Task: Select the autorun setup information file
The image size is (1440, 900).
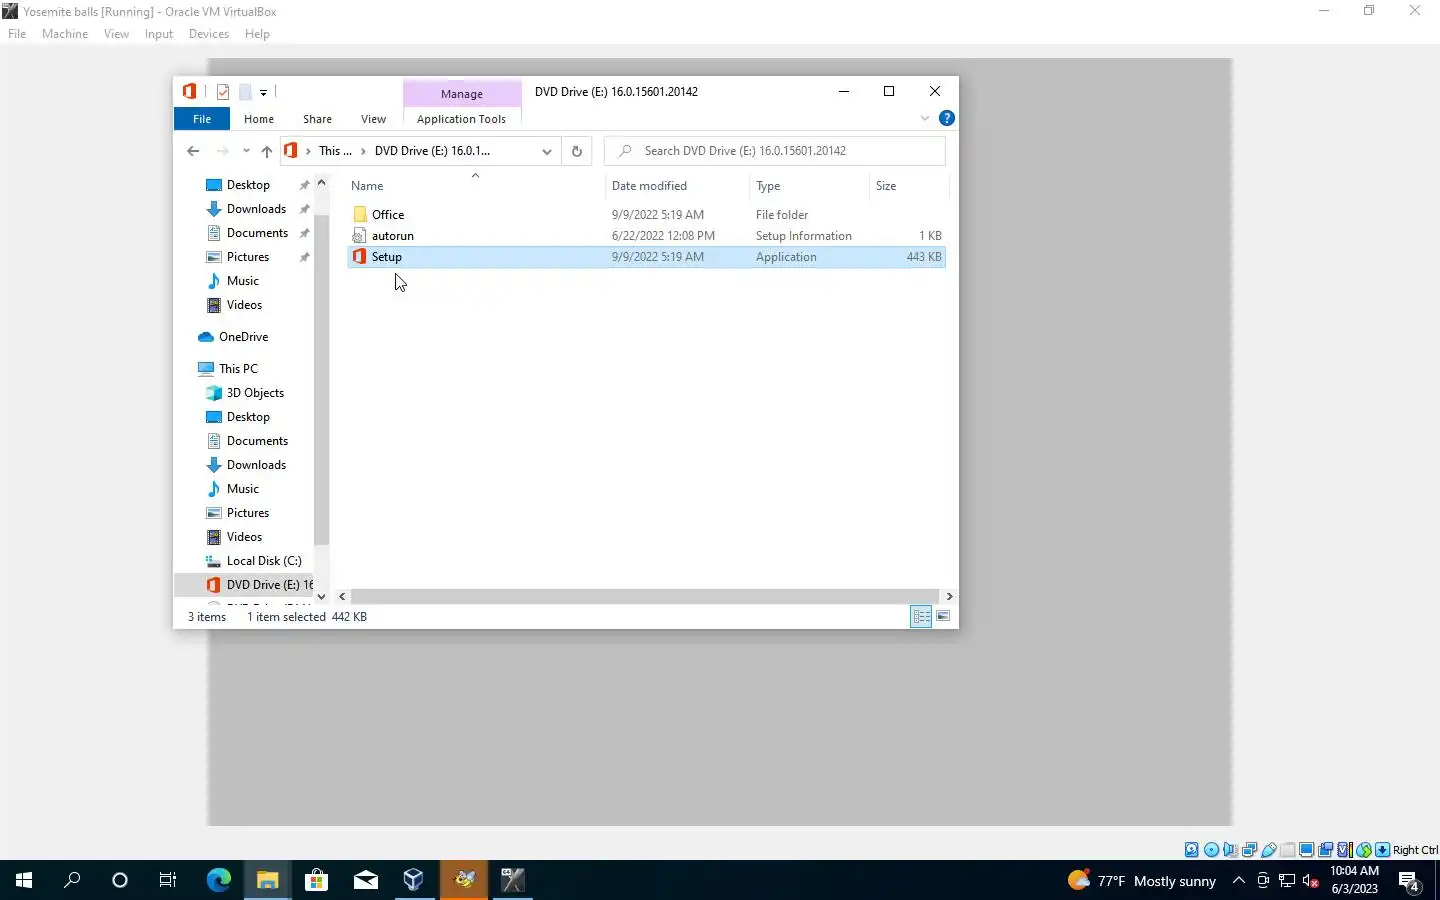Action: point(646,236)
